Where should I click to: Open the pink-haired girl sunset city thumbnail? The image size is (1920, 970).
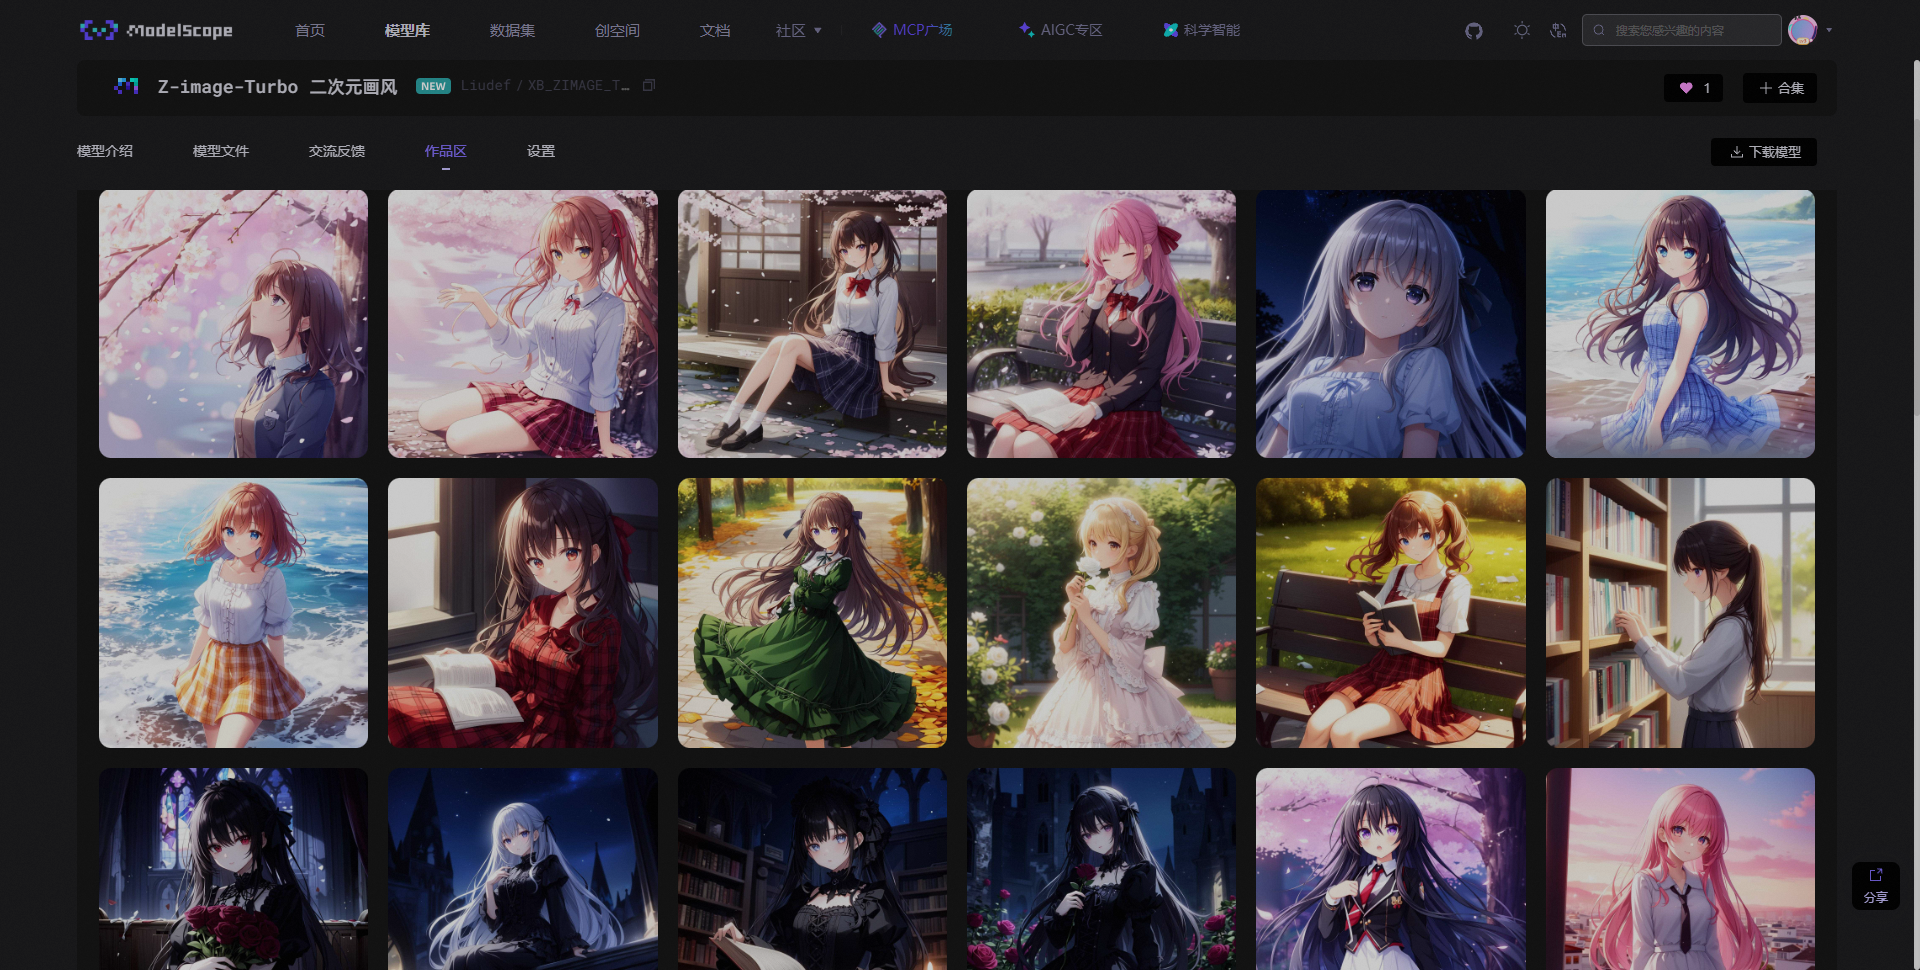pyautogui.click(x=1680, y=869)
